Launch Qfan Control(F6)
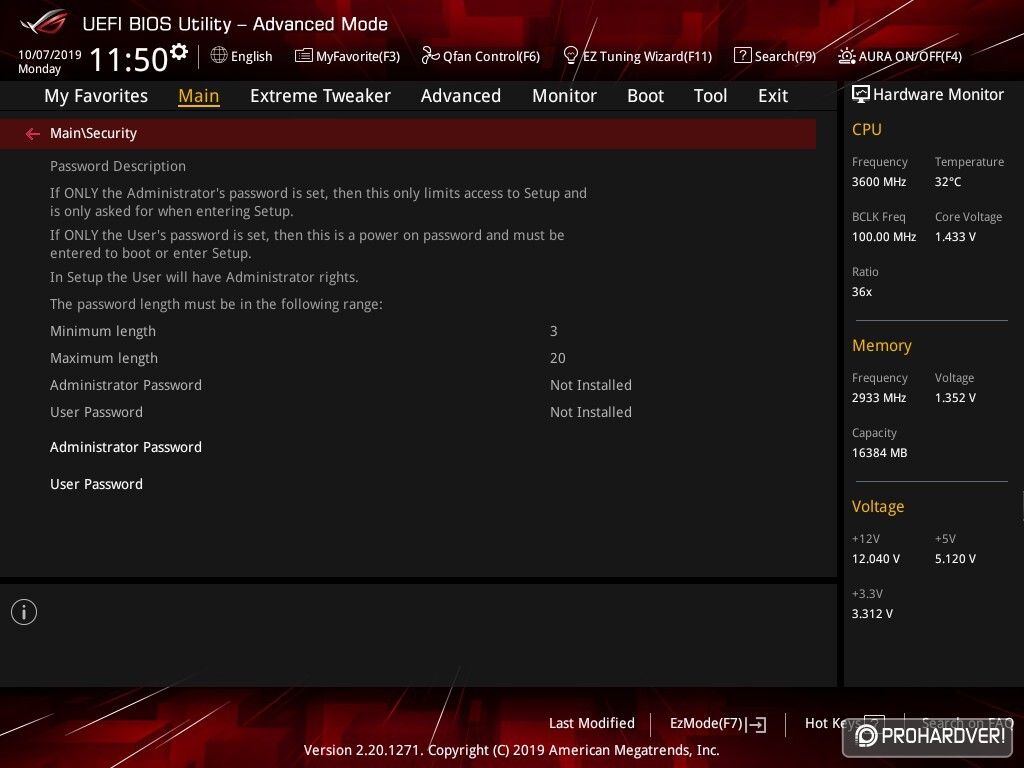 [x=491, y=56]
